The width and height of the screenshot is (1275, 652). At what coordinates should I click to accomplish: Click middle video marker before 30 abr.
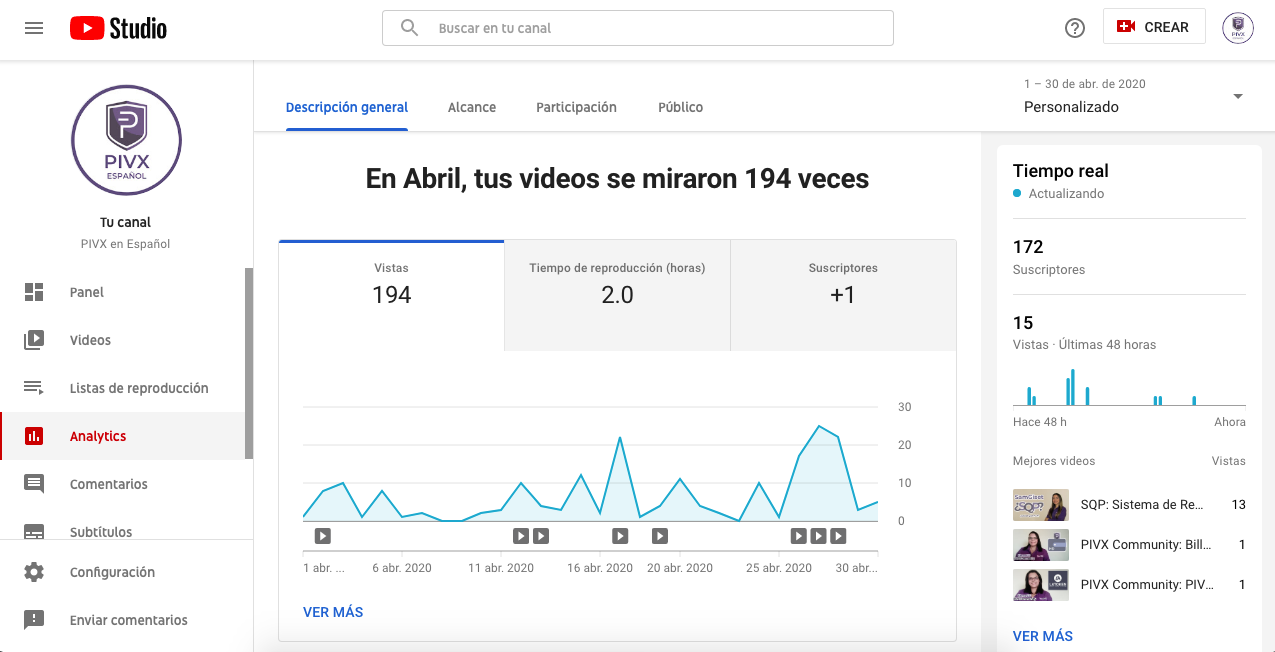coord(818,536)
